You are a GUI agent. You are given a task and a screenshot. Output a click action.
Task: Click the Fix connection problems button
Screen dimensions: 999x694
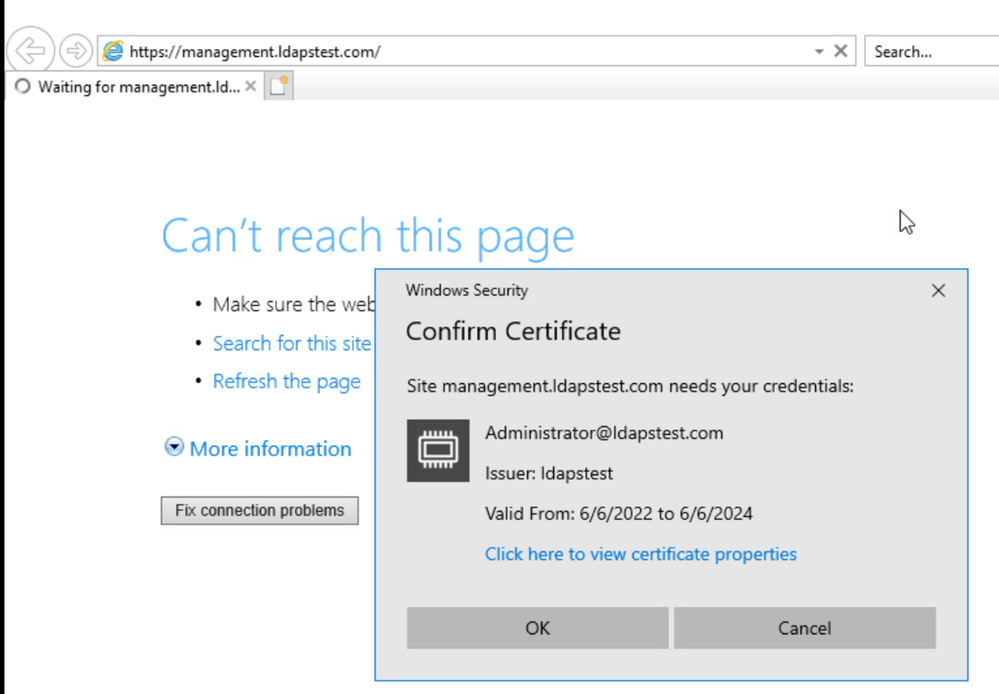pos(259,510)
